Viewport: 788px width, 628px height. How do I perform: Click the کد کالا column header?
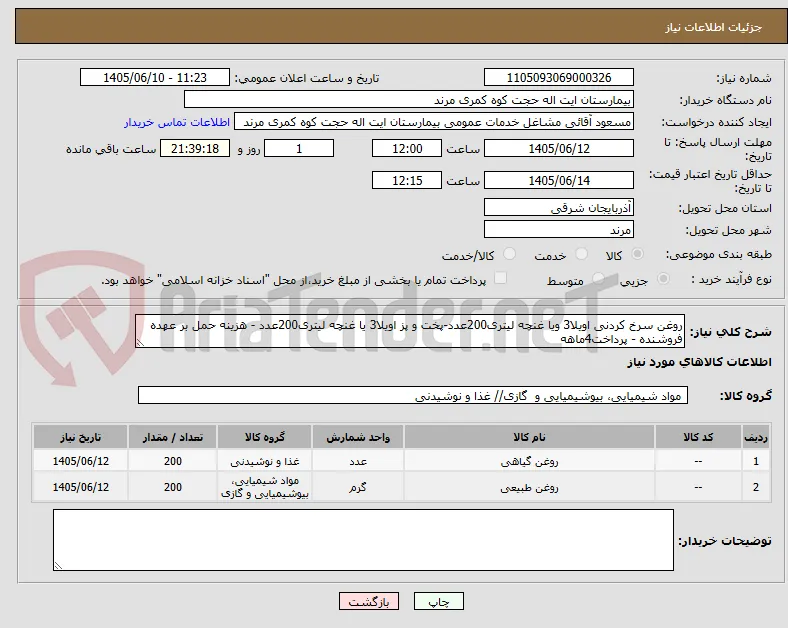698,437
